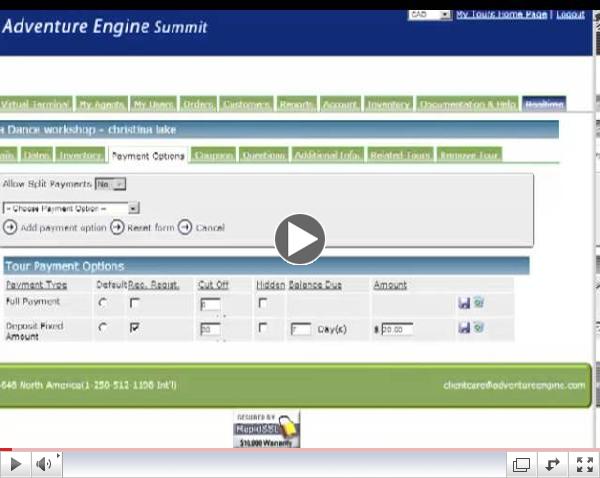Open the Documentation & Help tab

(467, 104)
